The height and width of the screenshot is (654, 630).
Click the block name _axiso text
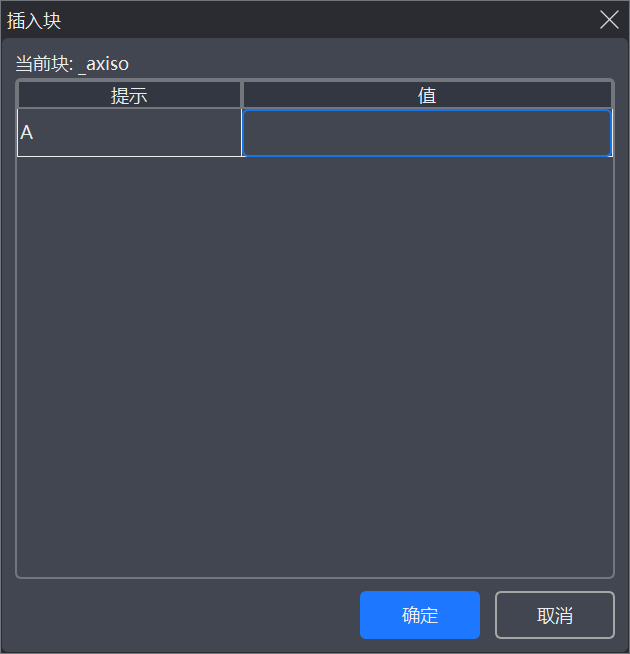click(103, 64)
